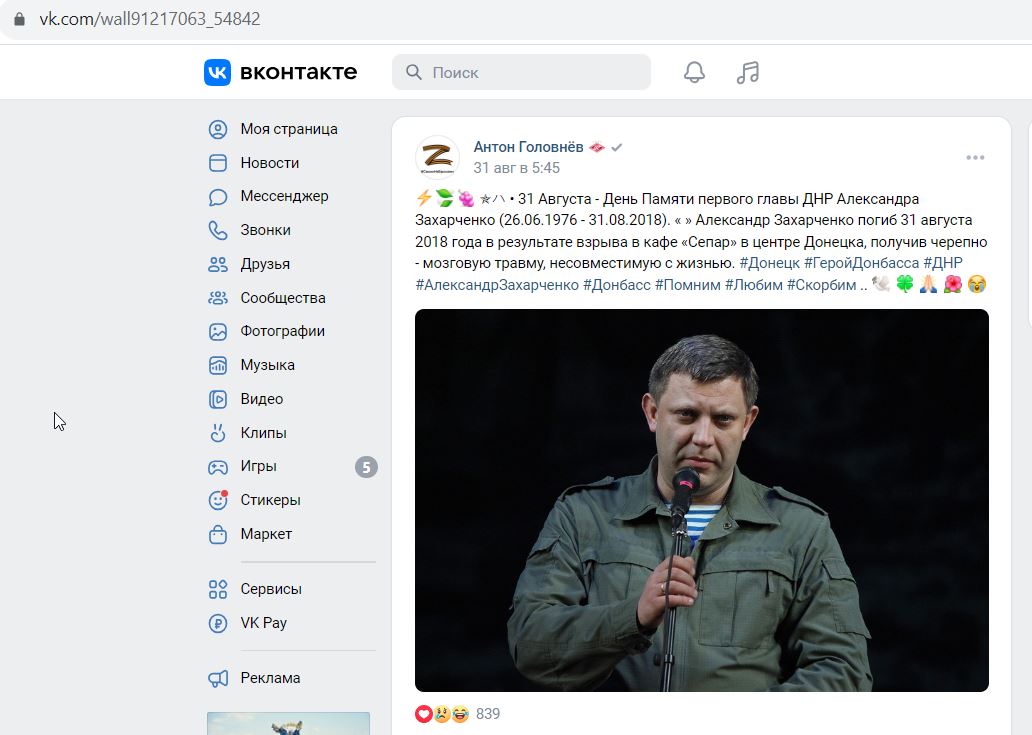This screenshot has width=1032, height=735.
Task: Click the Моя страница profile icon
Action: (x=218, y=130)
